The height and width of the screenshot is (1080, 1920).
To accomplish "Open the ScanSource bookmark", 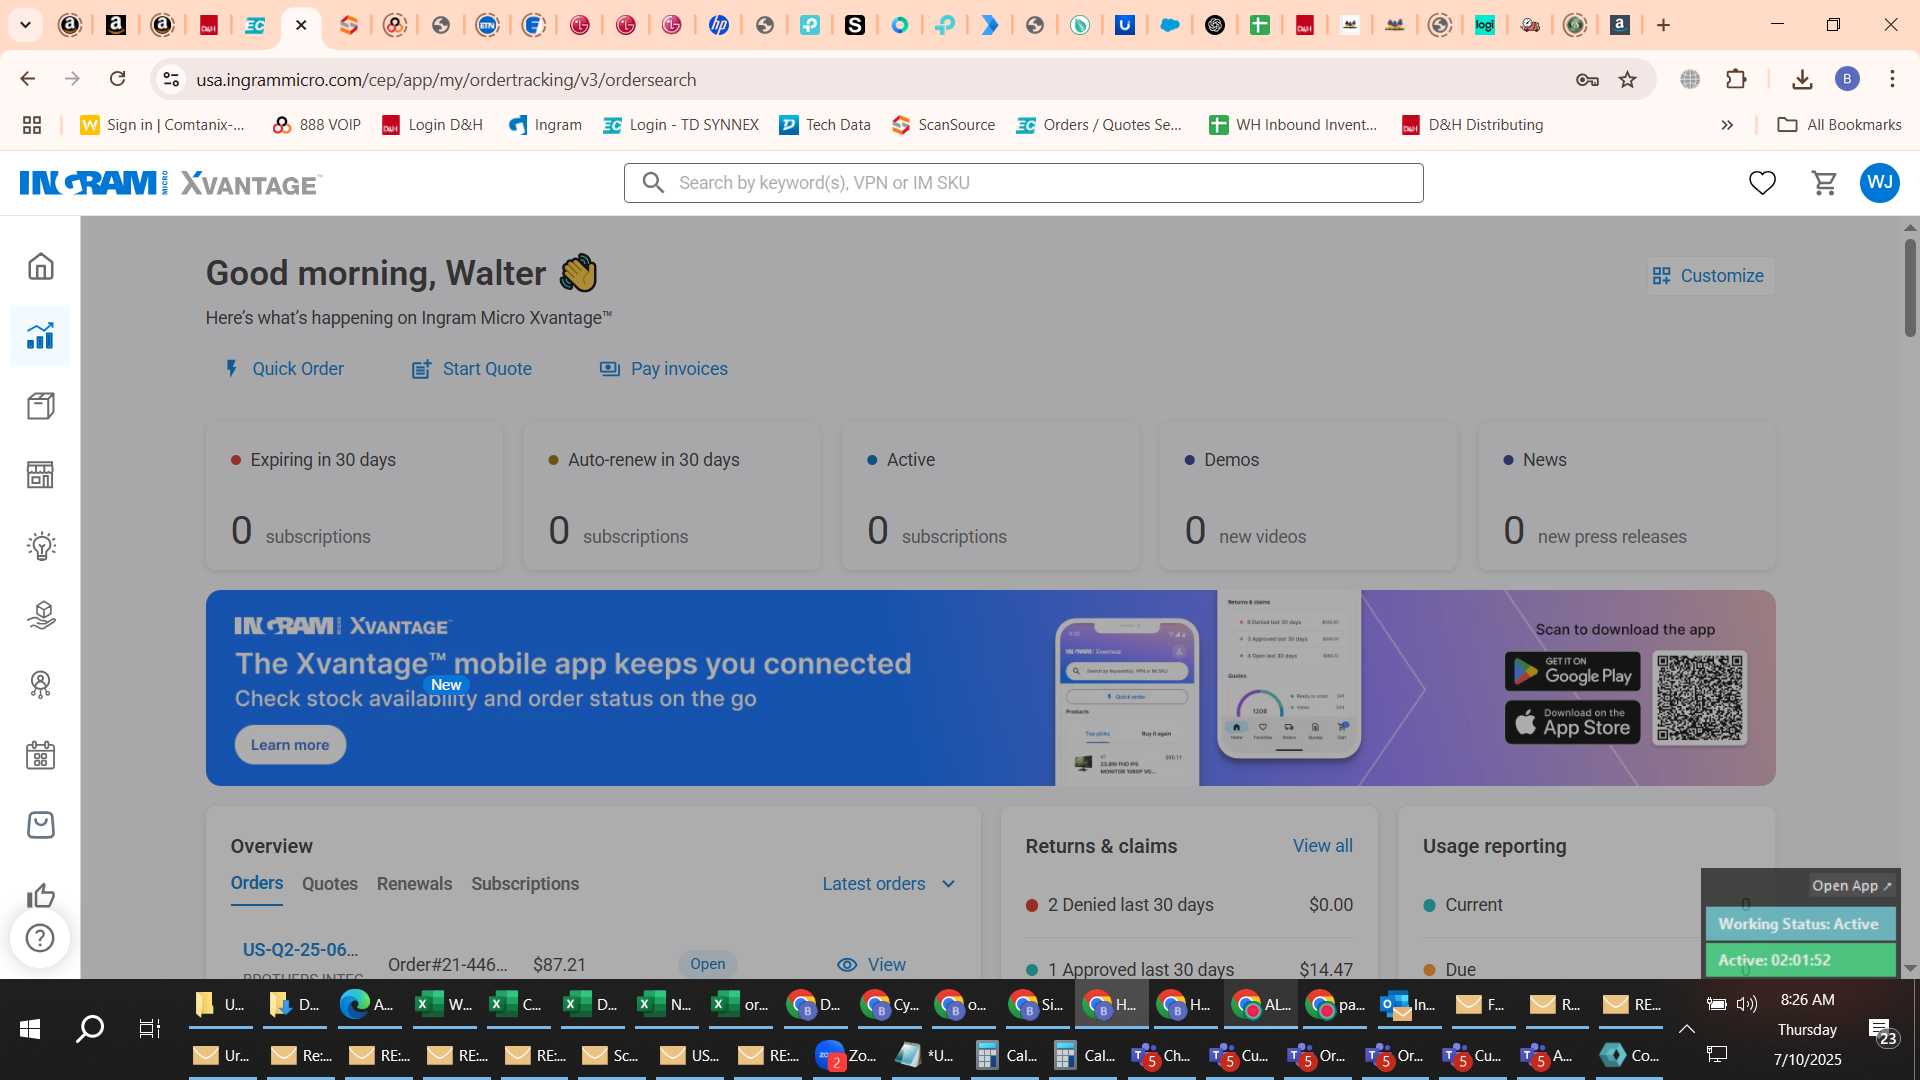I will (943, 125).
